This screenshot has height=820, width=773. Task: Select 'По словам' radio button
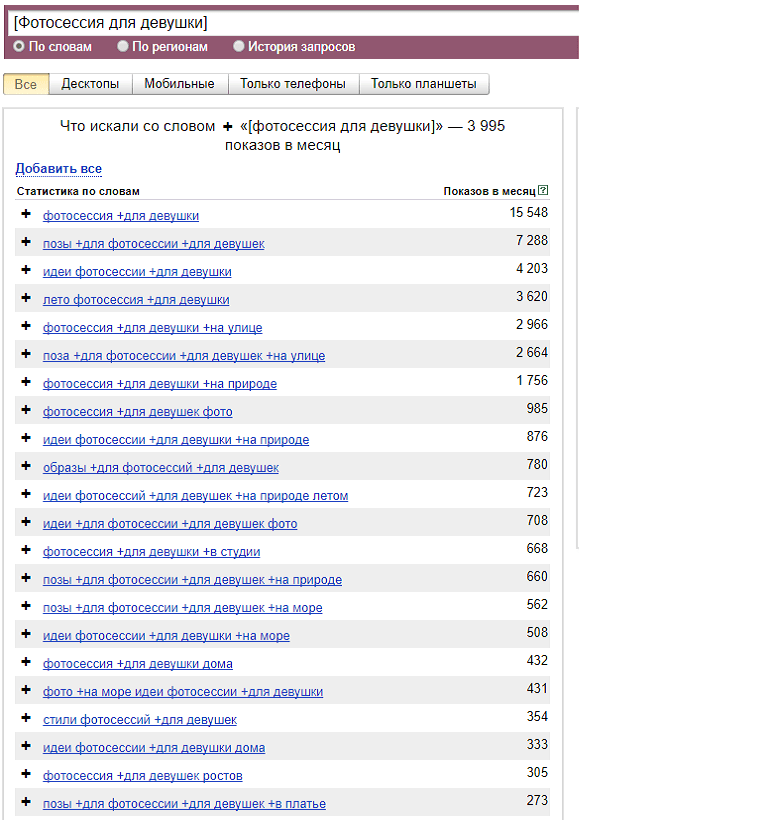coord(19,47)
